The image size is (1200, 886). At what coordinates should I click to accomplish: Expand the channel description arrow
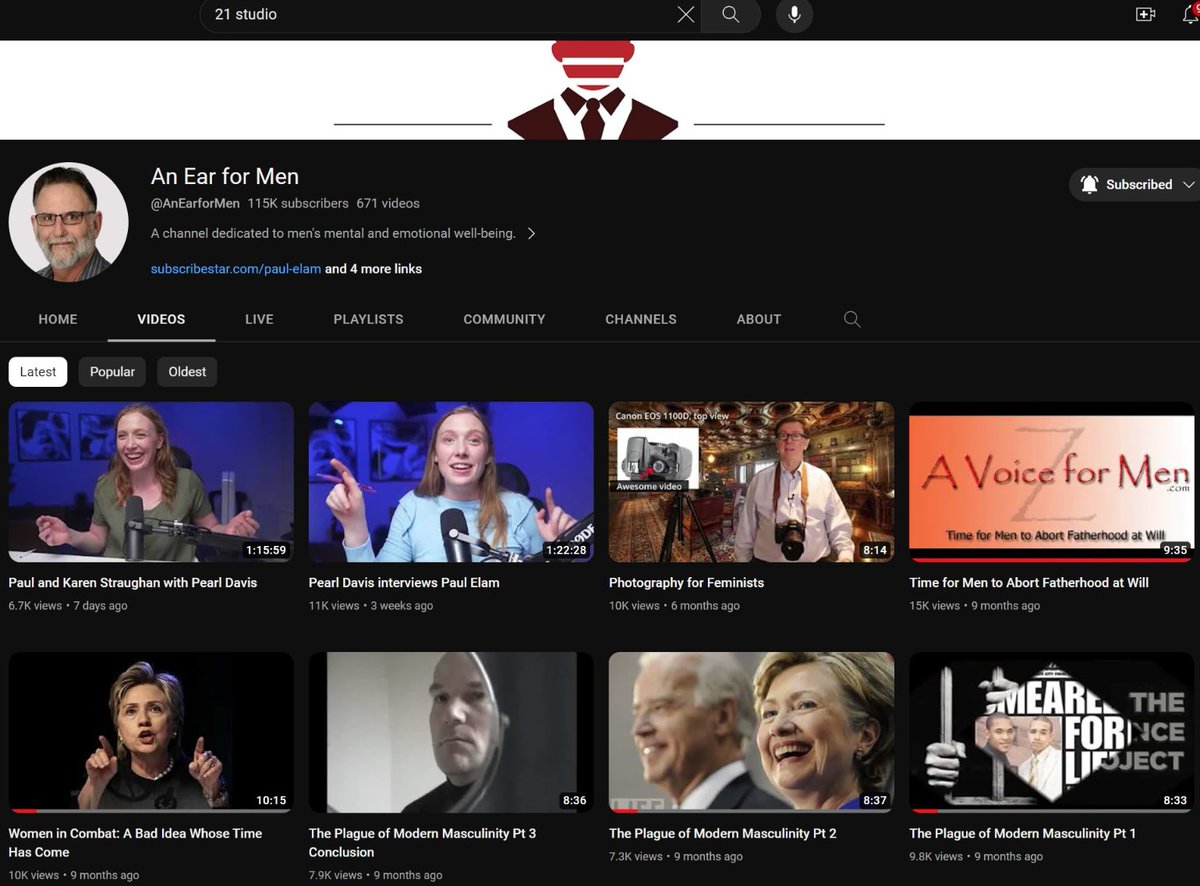531,233
